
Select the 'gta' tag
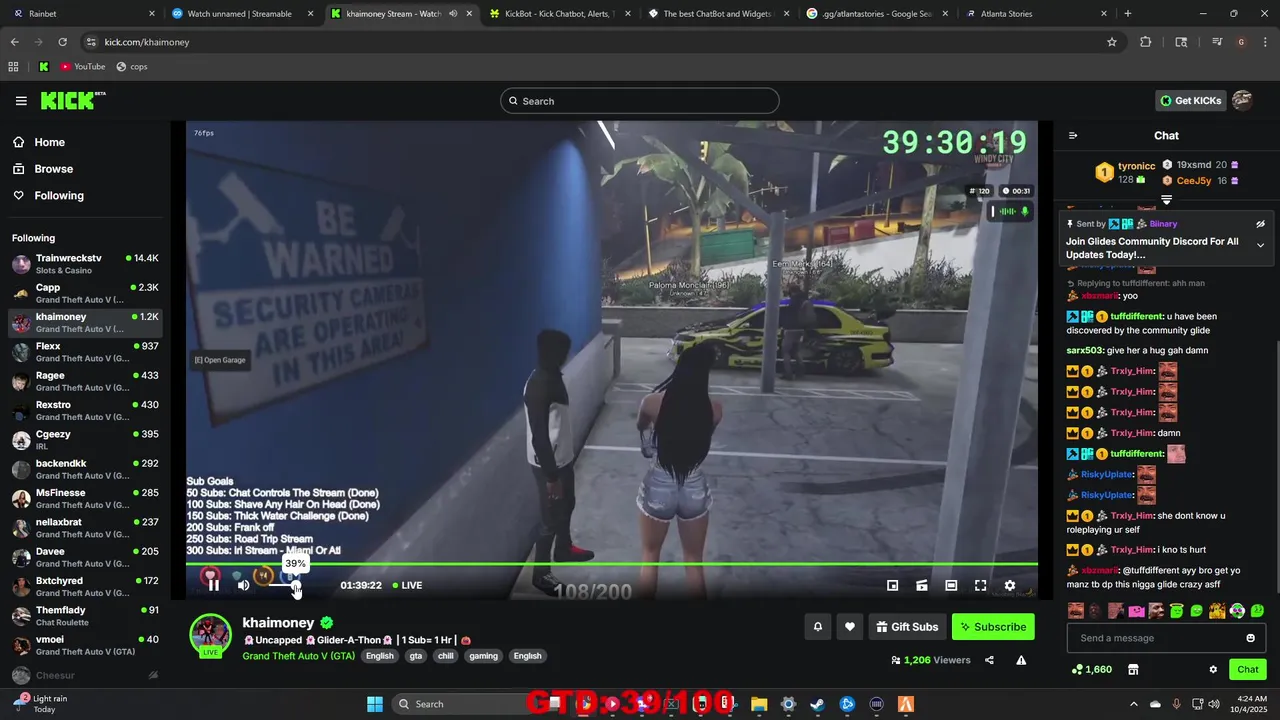coord(416,656)
